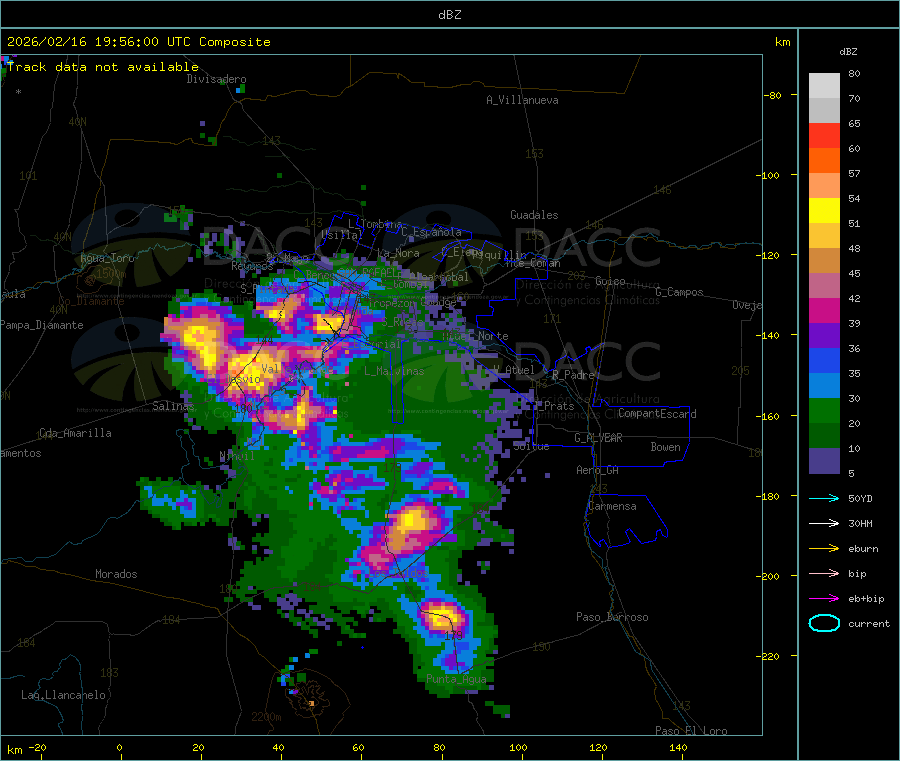This screenshot has height=761, width=900.
Task: Click the pink bip arrow legend icon
Action: tap(824, 573)
